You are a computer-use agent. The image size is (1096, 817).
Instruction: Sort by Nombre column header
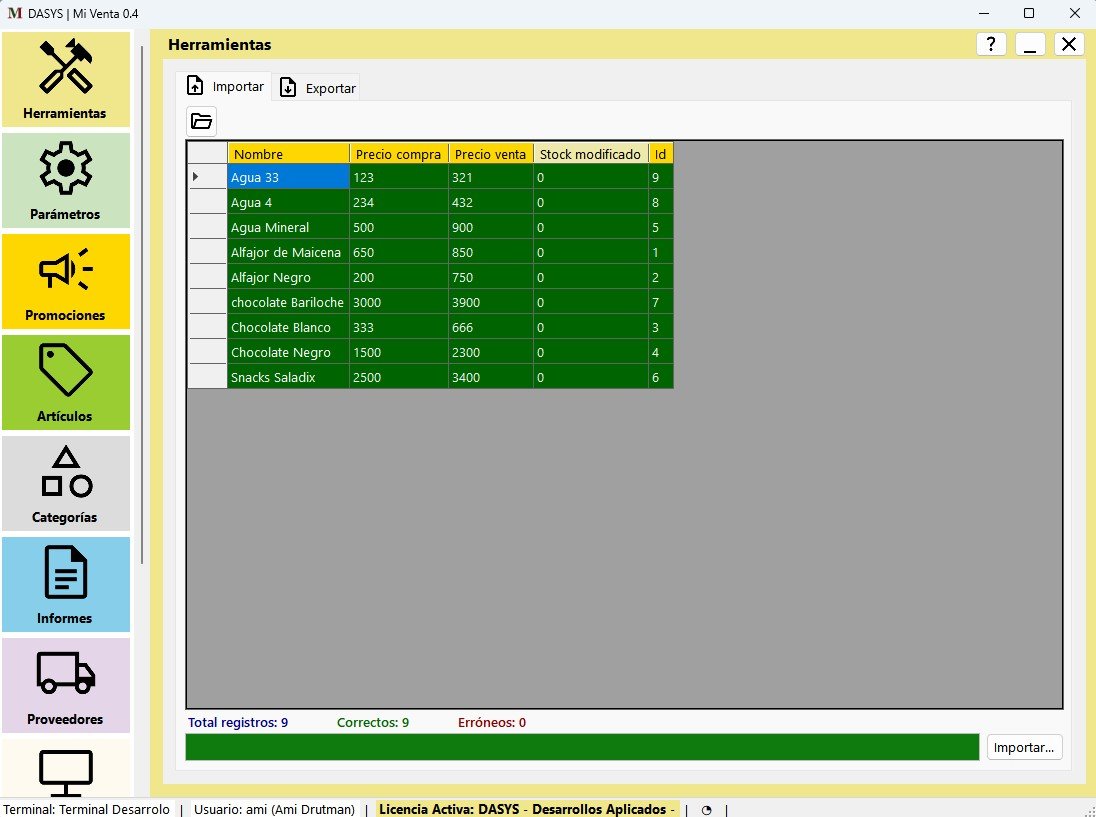pos(288,154)
